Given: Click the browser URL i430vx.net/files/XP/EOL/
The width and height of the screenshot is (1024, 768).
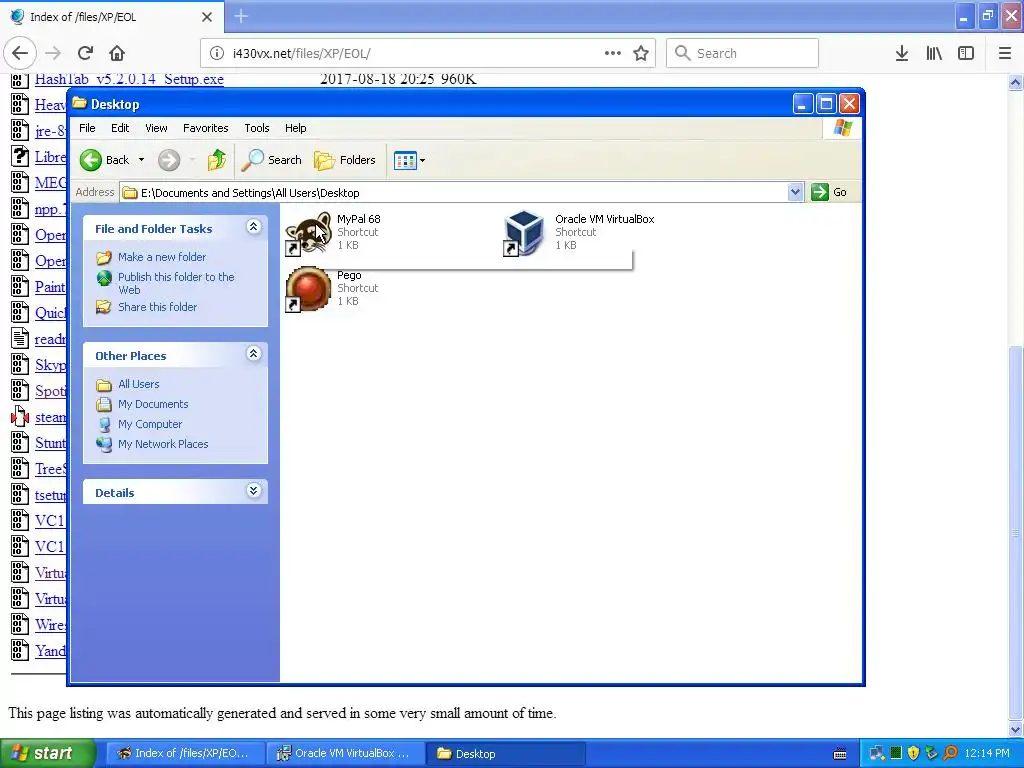Looking at the screenshot, I should tap(302, 54).
